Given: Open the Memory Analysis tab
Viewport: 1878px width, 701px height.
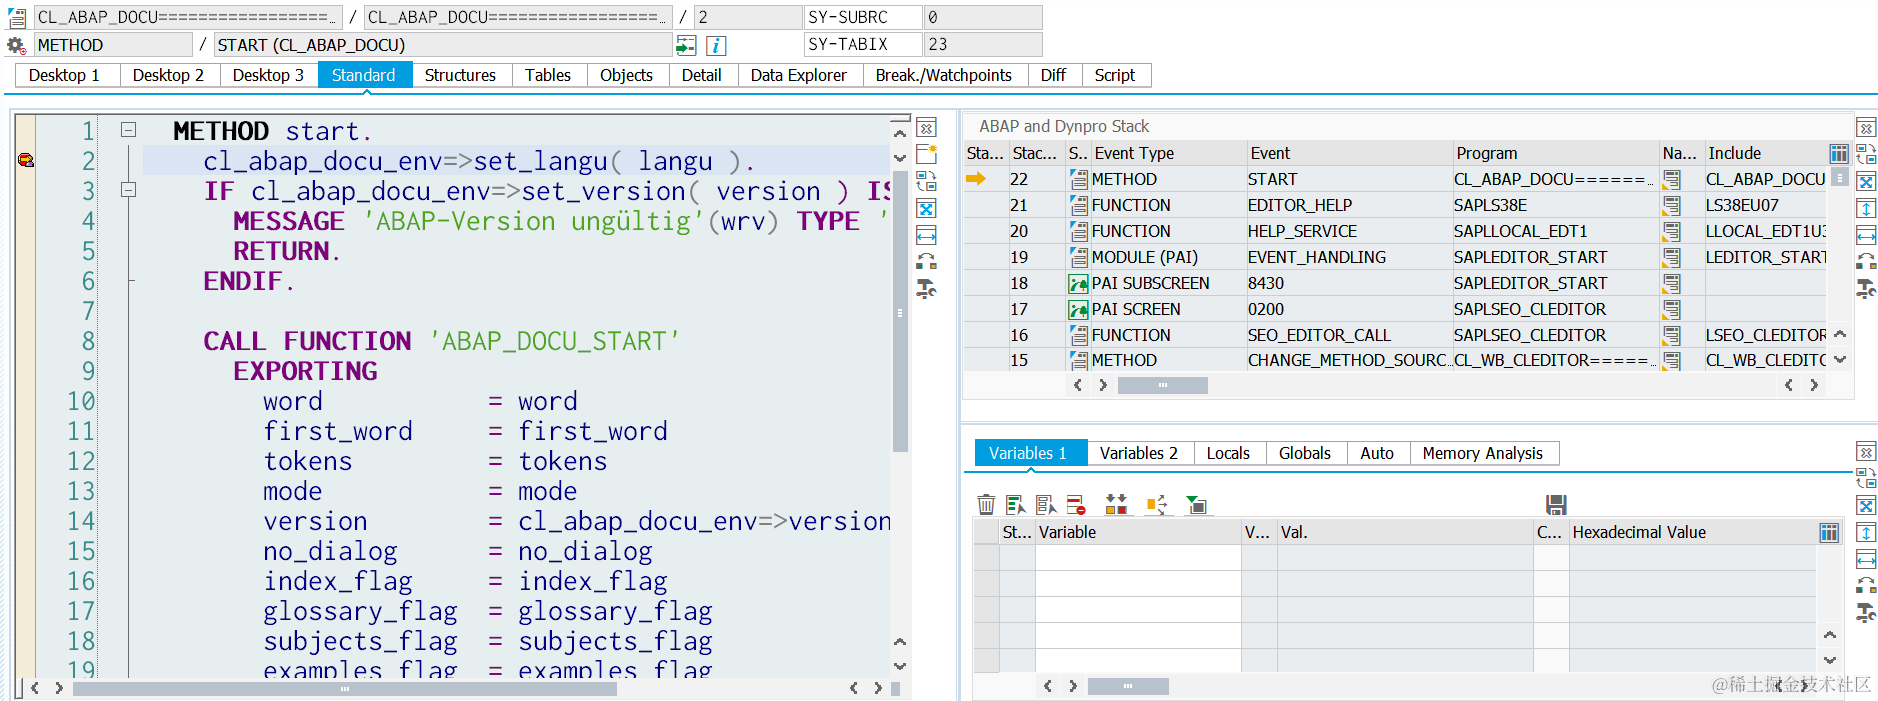Looking at the screenshot, I should (x=1482, y=453).
